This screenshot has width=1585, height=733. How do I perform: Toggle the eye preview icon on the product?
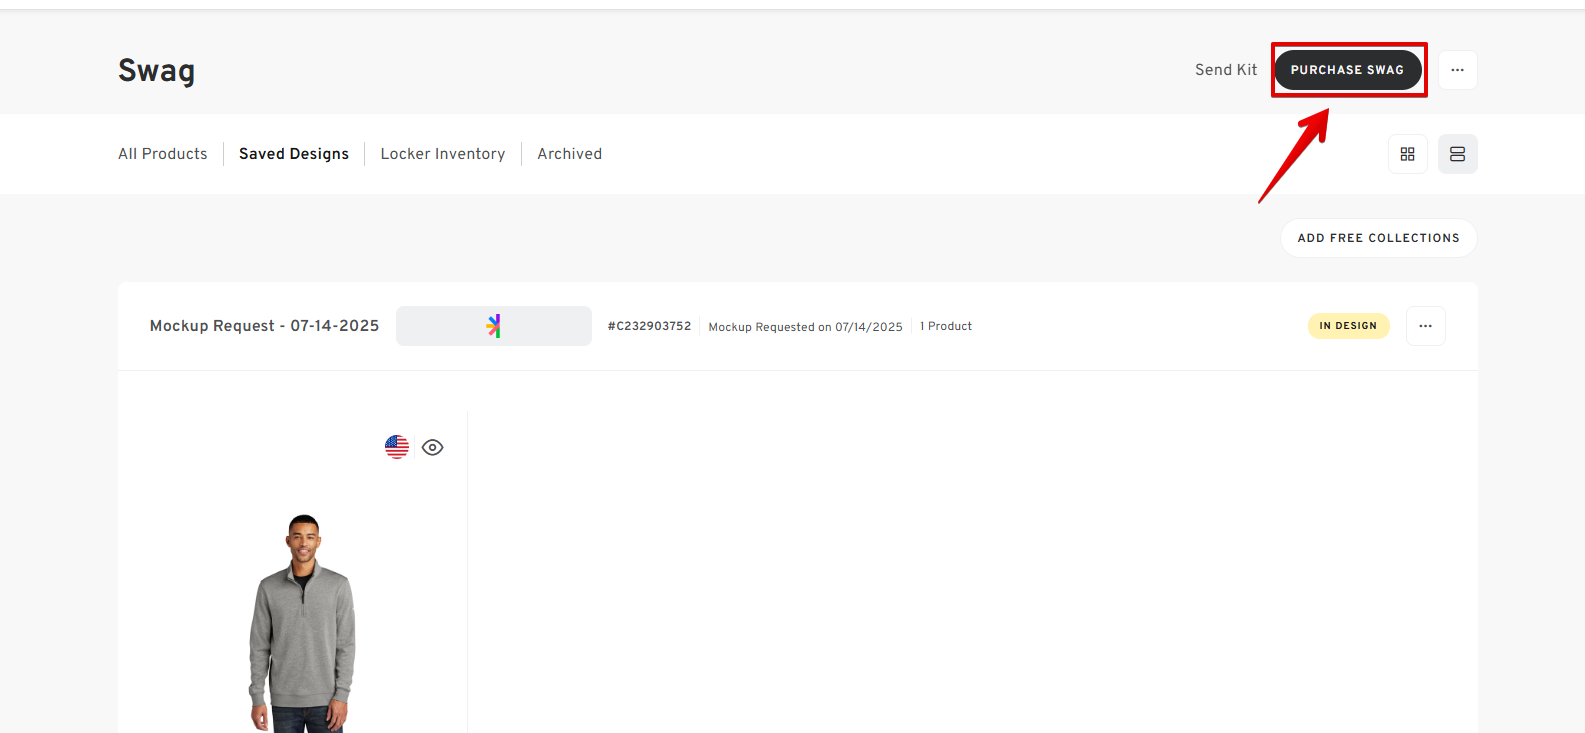point(432,447)
